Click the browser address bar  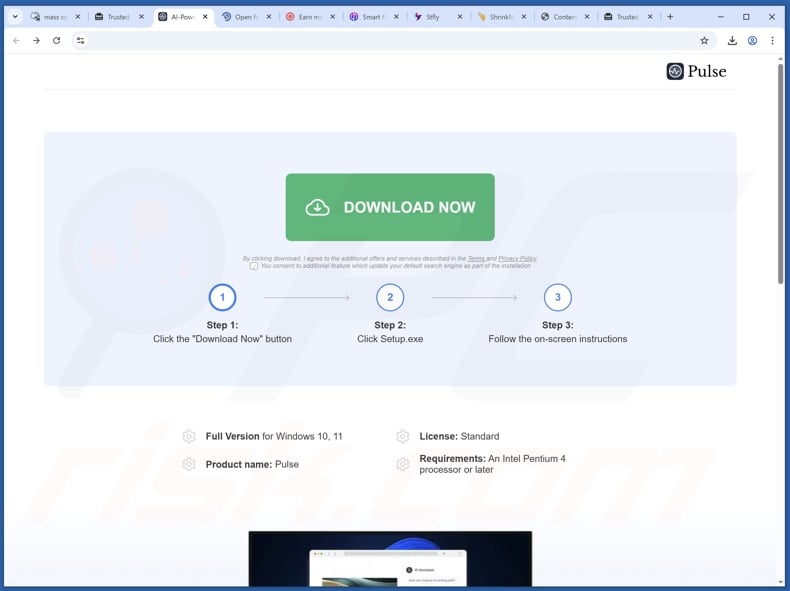pos(393,40)
